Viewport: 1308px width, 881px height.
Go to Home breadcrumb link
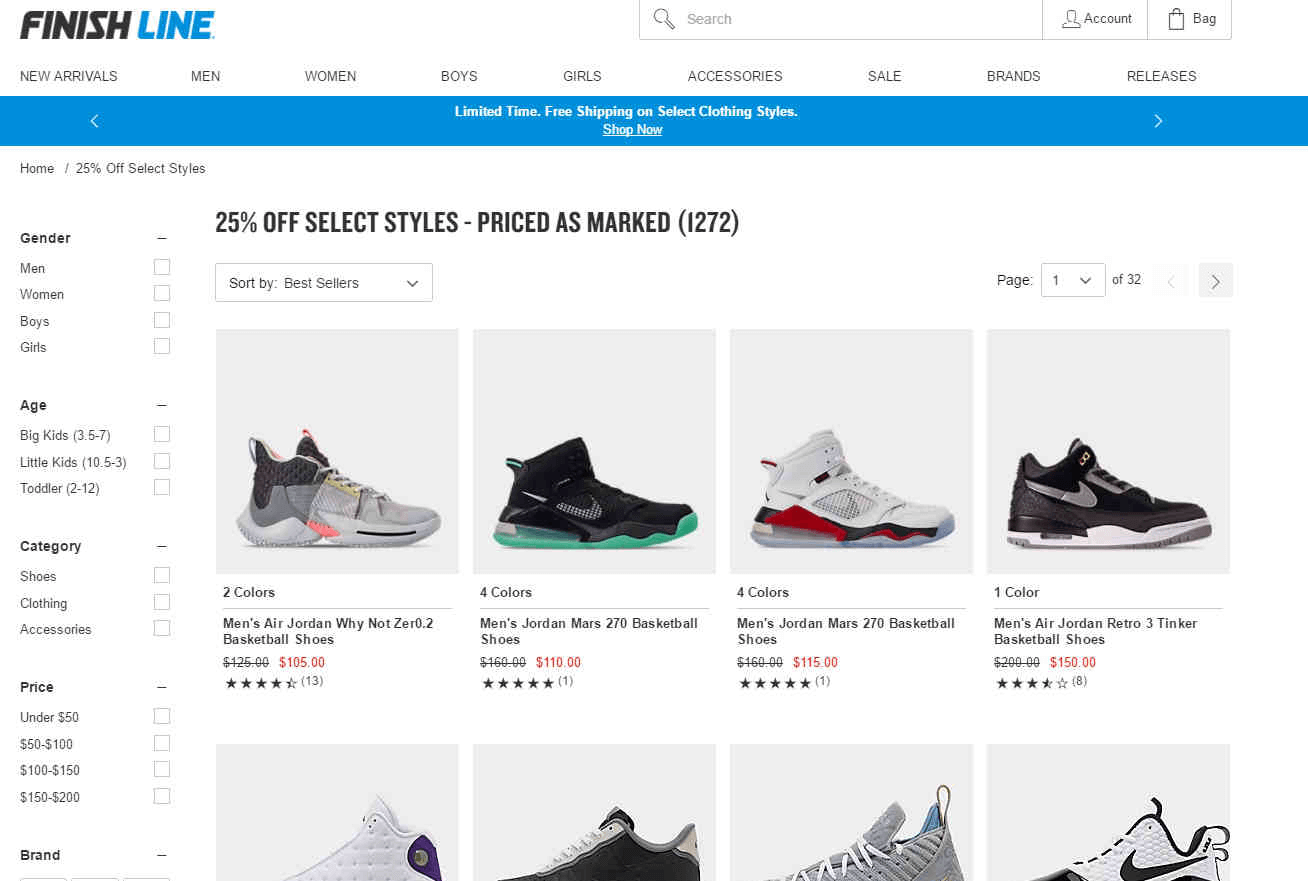[x=37, y=168]
